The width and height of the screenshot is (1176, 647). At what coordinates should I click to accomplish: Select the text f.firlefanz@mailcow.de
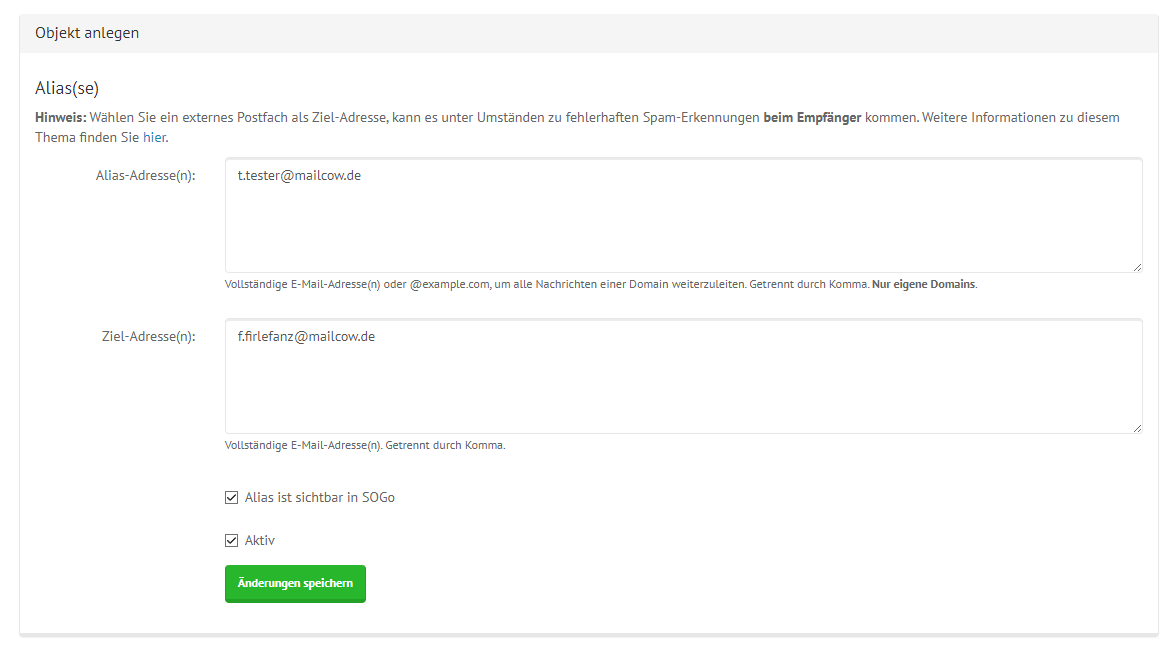click(x=305, y=336)
